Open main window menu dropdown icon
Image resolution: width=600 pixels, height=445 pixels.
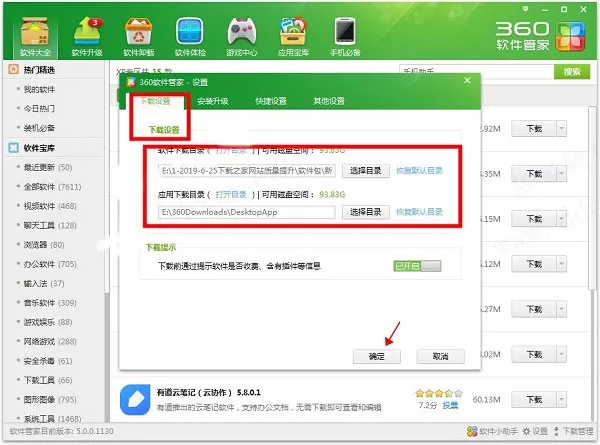[x=525, y=8]
